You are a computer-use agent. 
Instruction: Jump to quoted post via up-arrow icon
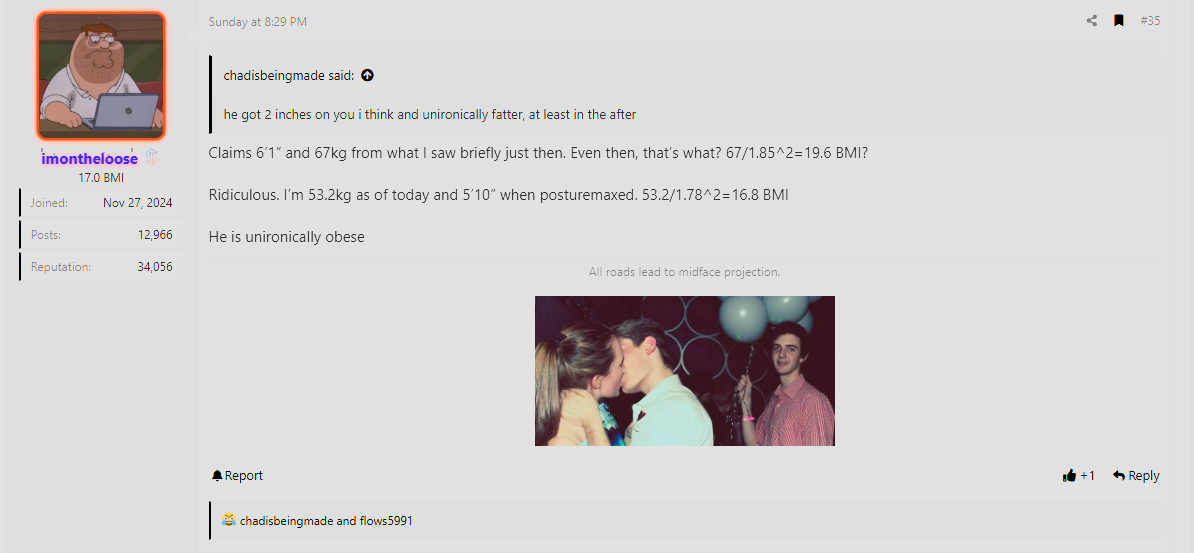pyautogui.click(x=367, y=75)
